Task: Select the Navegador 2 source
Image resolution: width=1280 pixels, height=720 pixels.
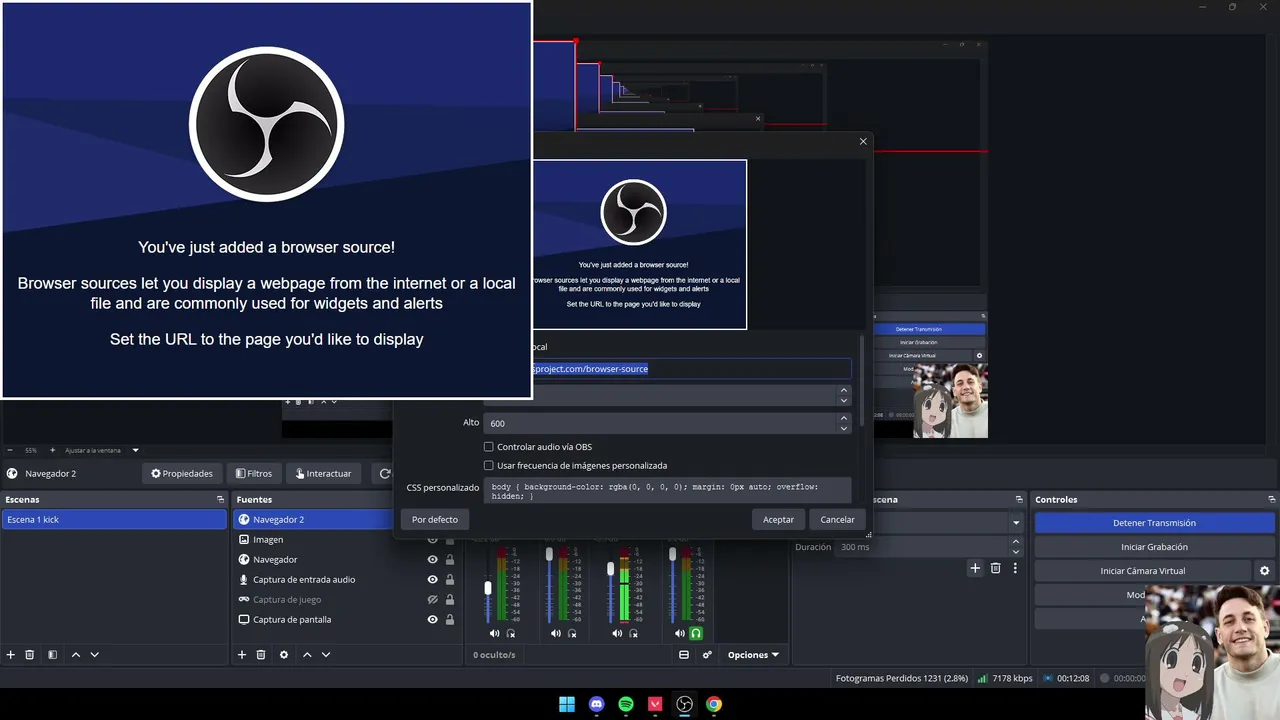Action: click(313, 520)
